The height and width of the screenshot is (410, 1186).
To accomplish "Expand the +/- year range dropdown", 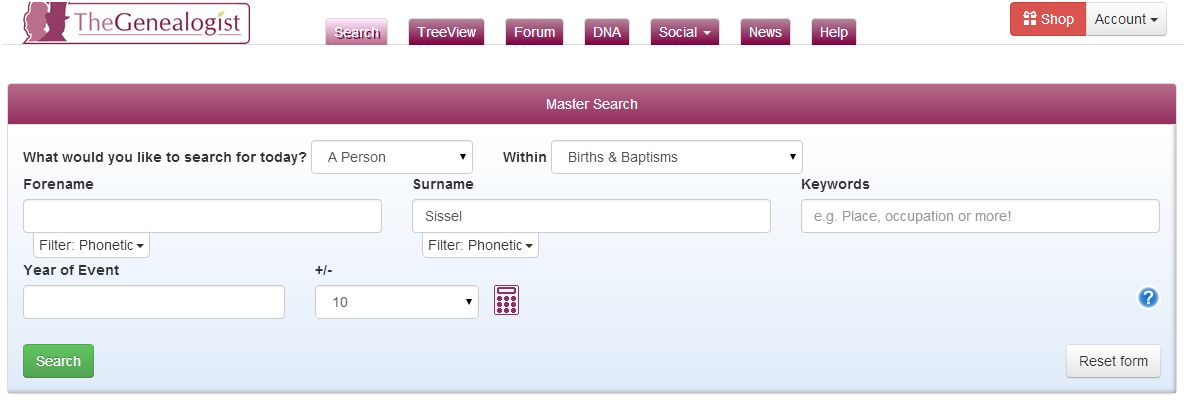I will pos(397,302).
